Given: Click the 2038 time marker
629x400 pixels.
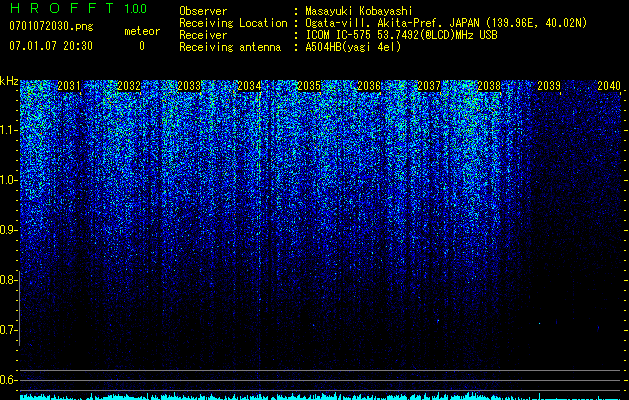Looking at the screenshot, I should [489, 86].
